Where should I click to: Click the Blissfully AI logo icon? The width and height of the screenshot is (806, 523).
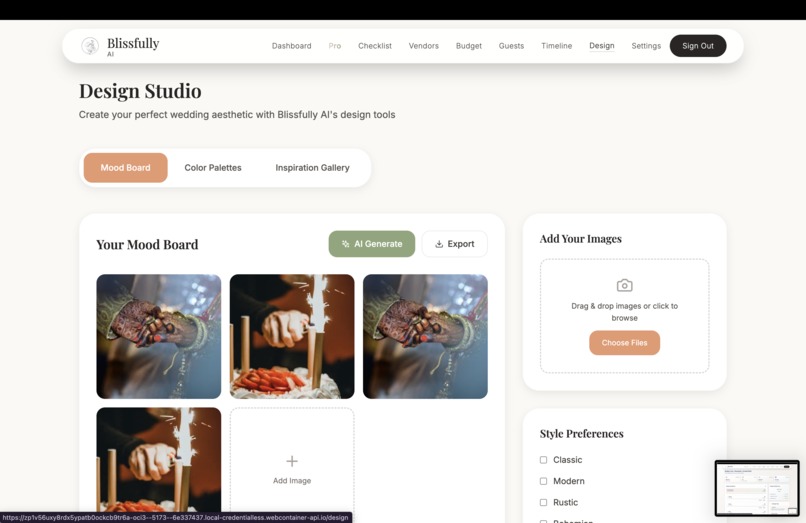[90, 46]
